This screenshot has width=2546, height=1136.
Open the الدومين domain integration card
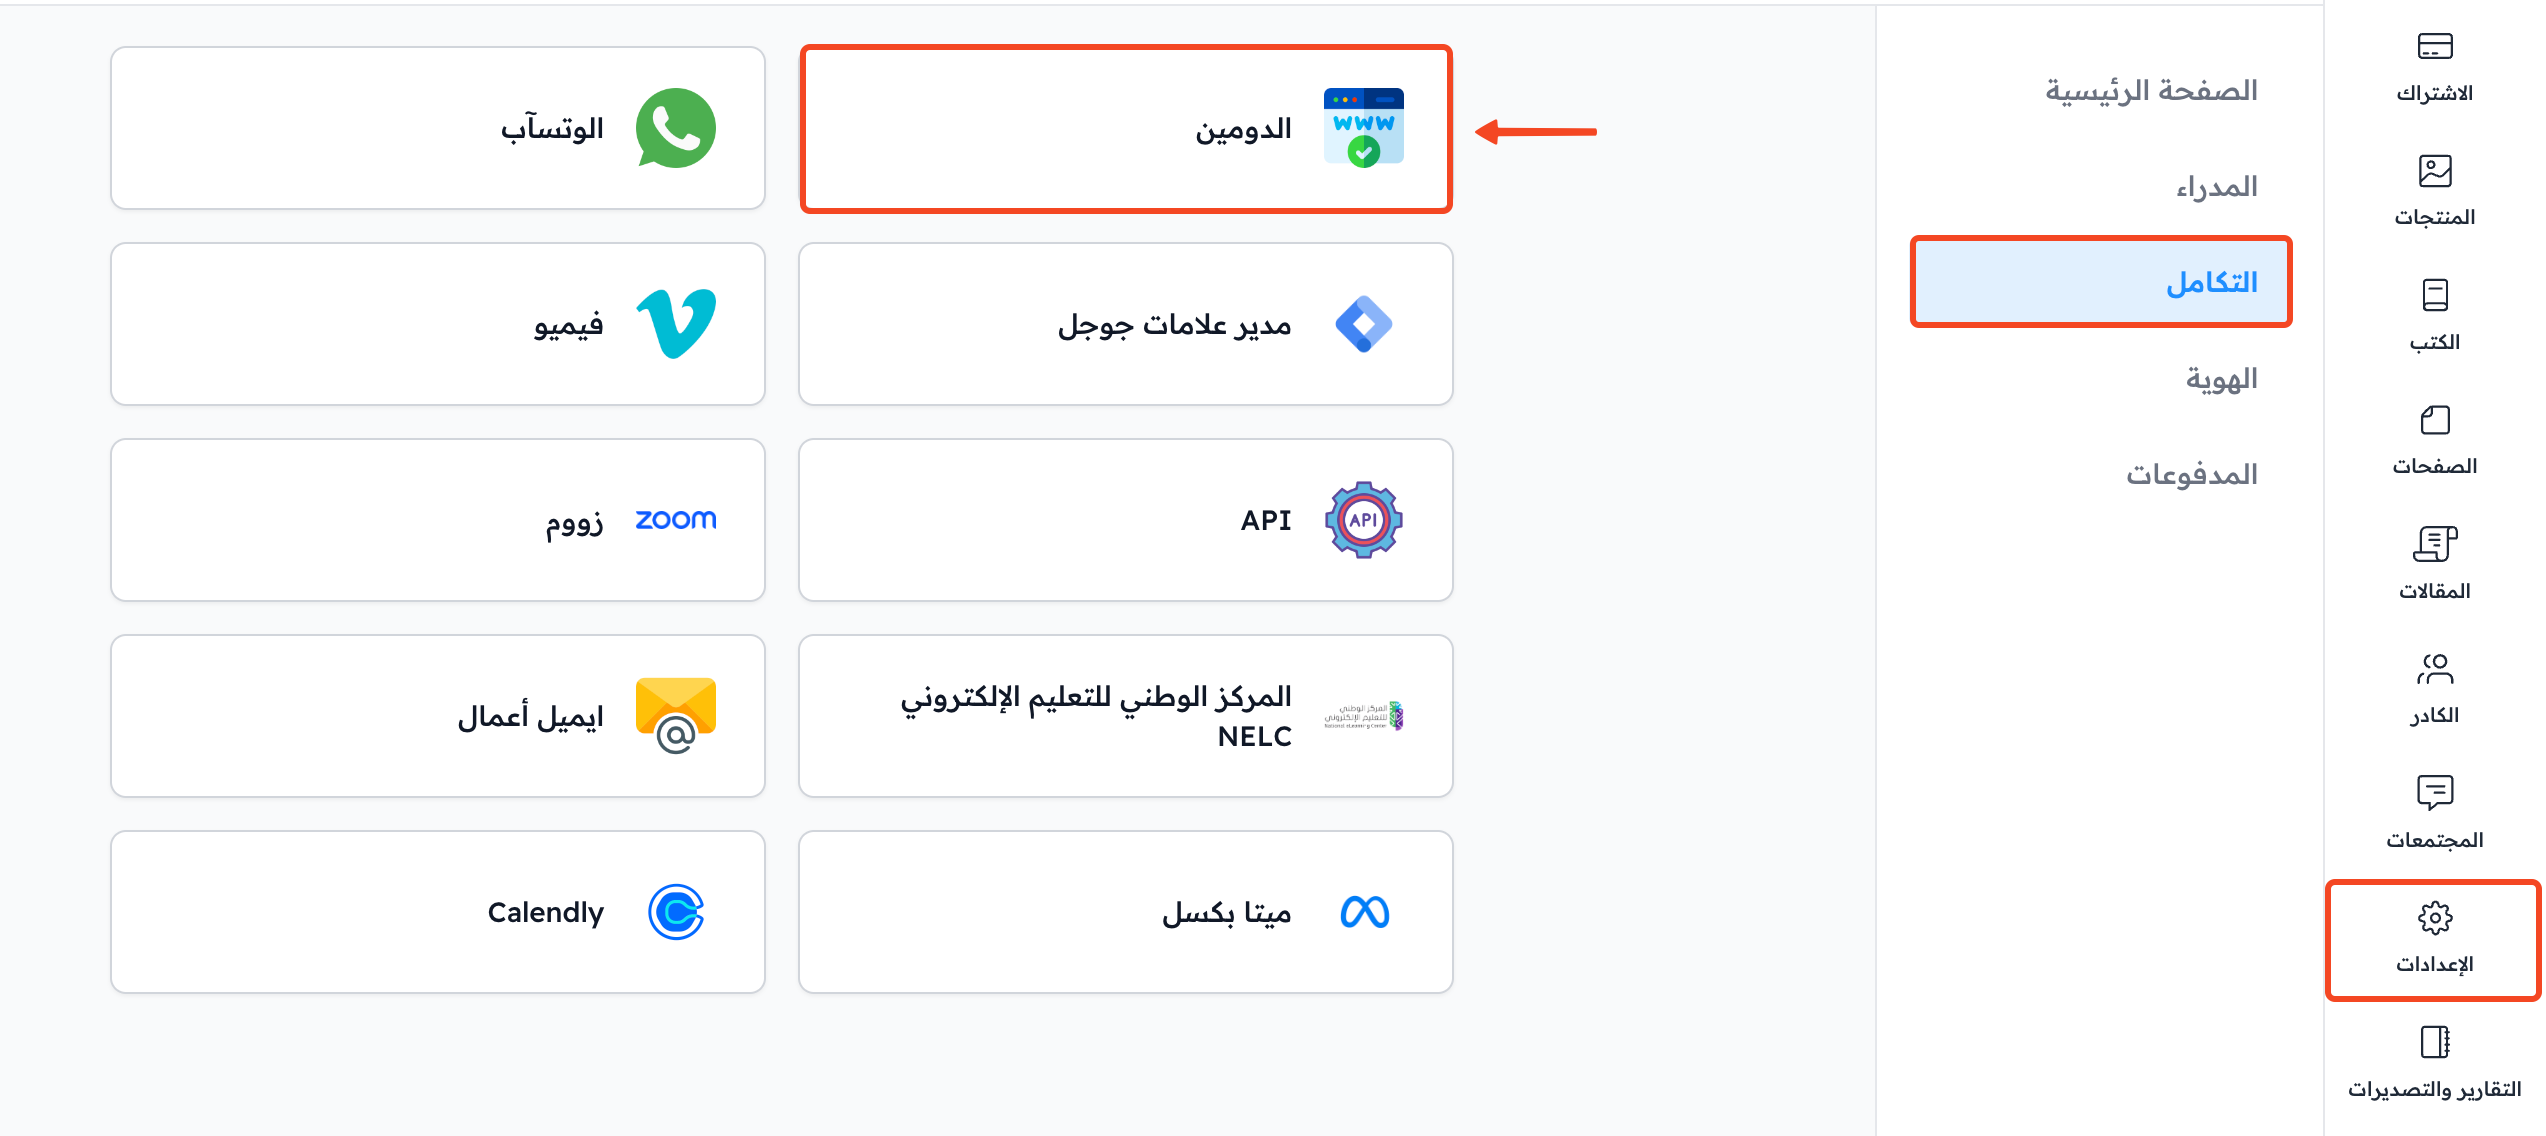click(1126, 129)
